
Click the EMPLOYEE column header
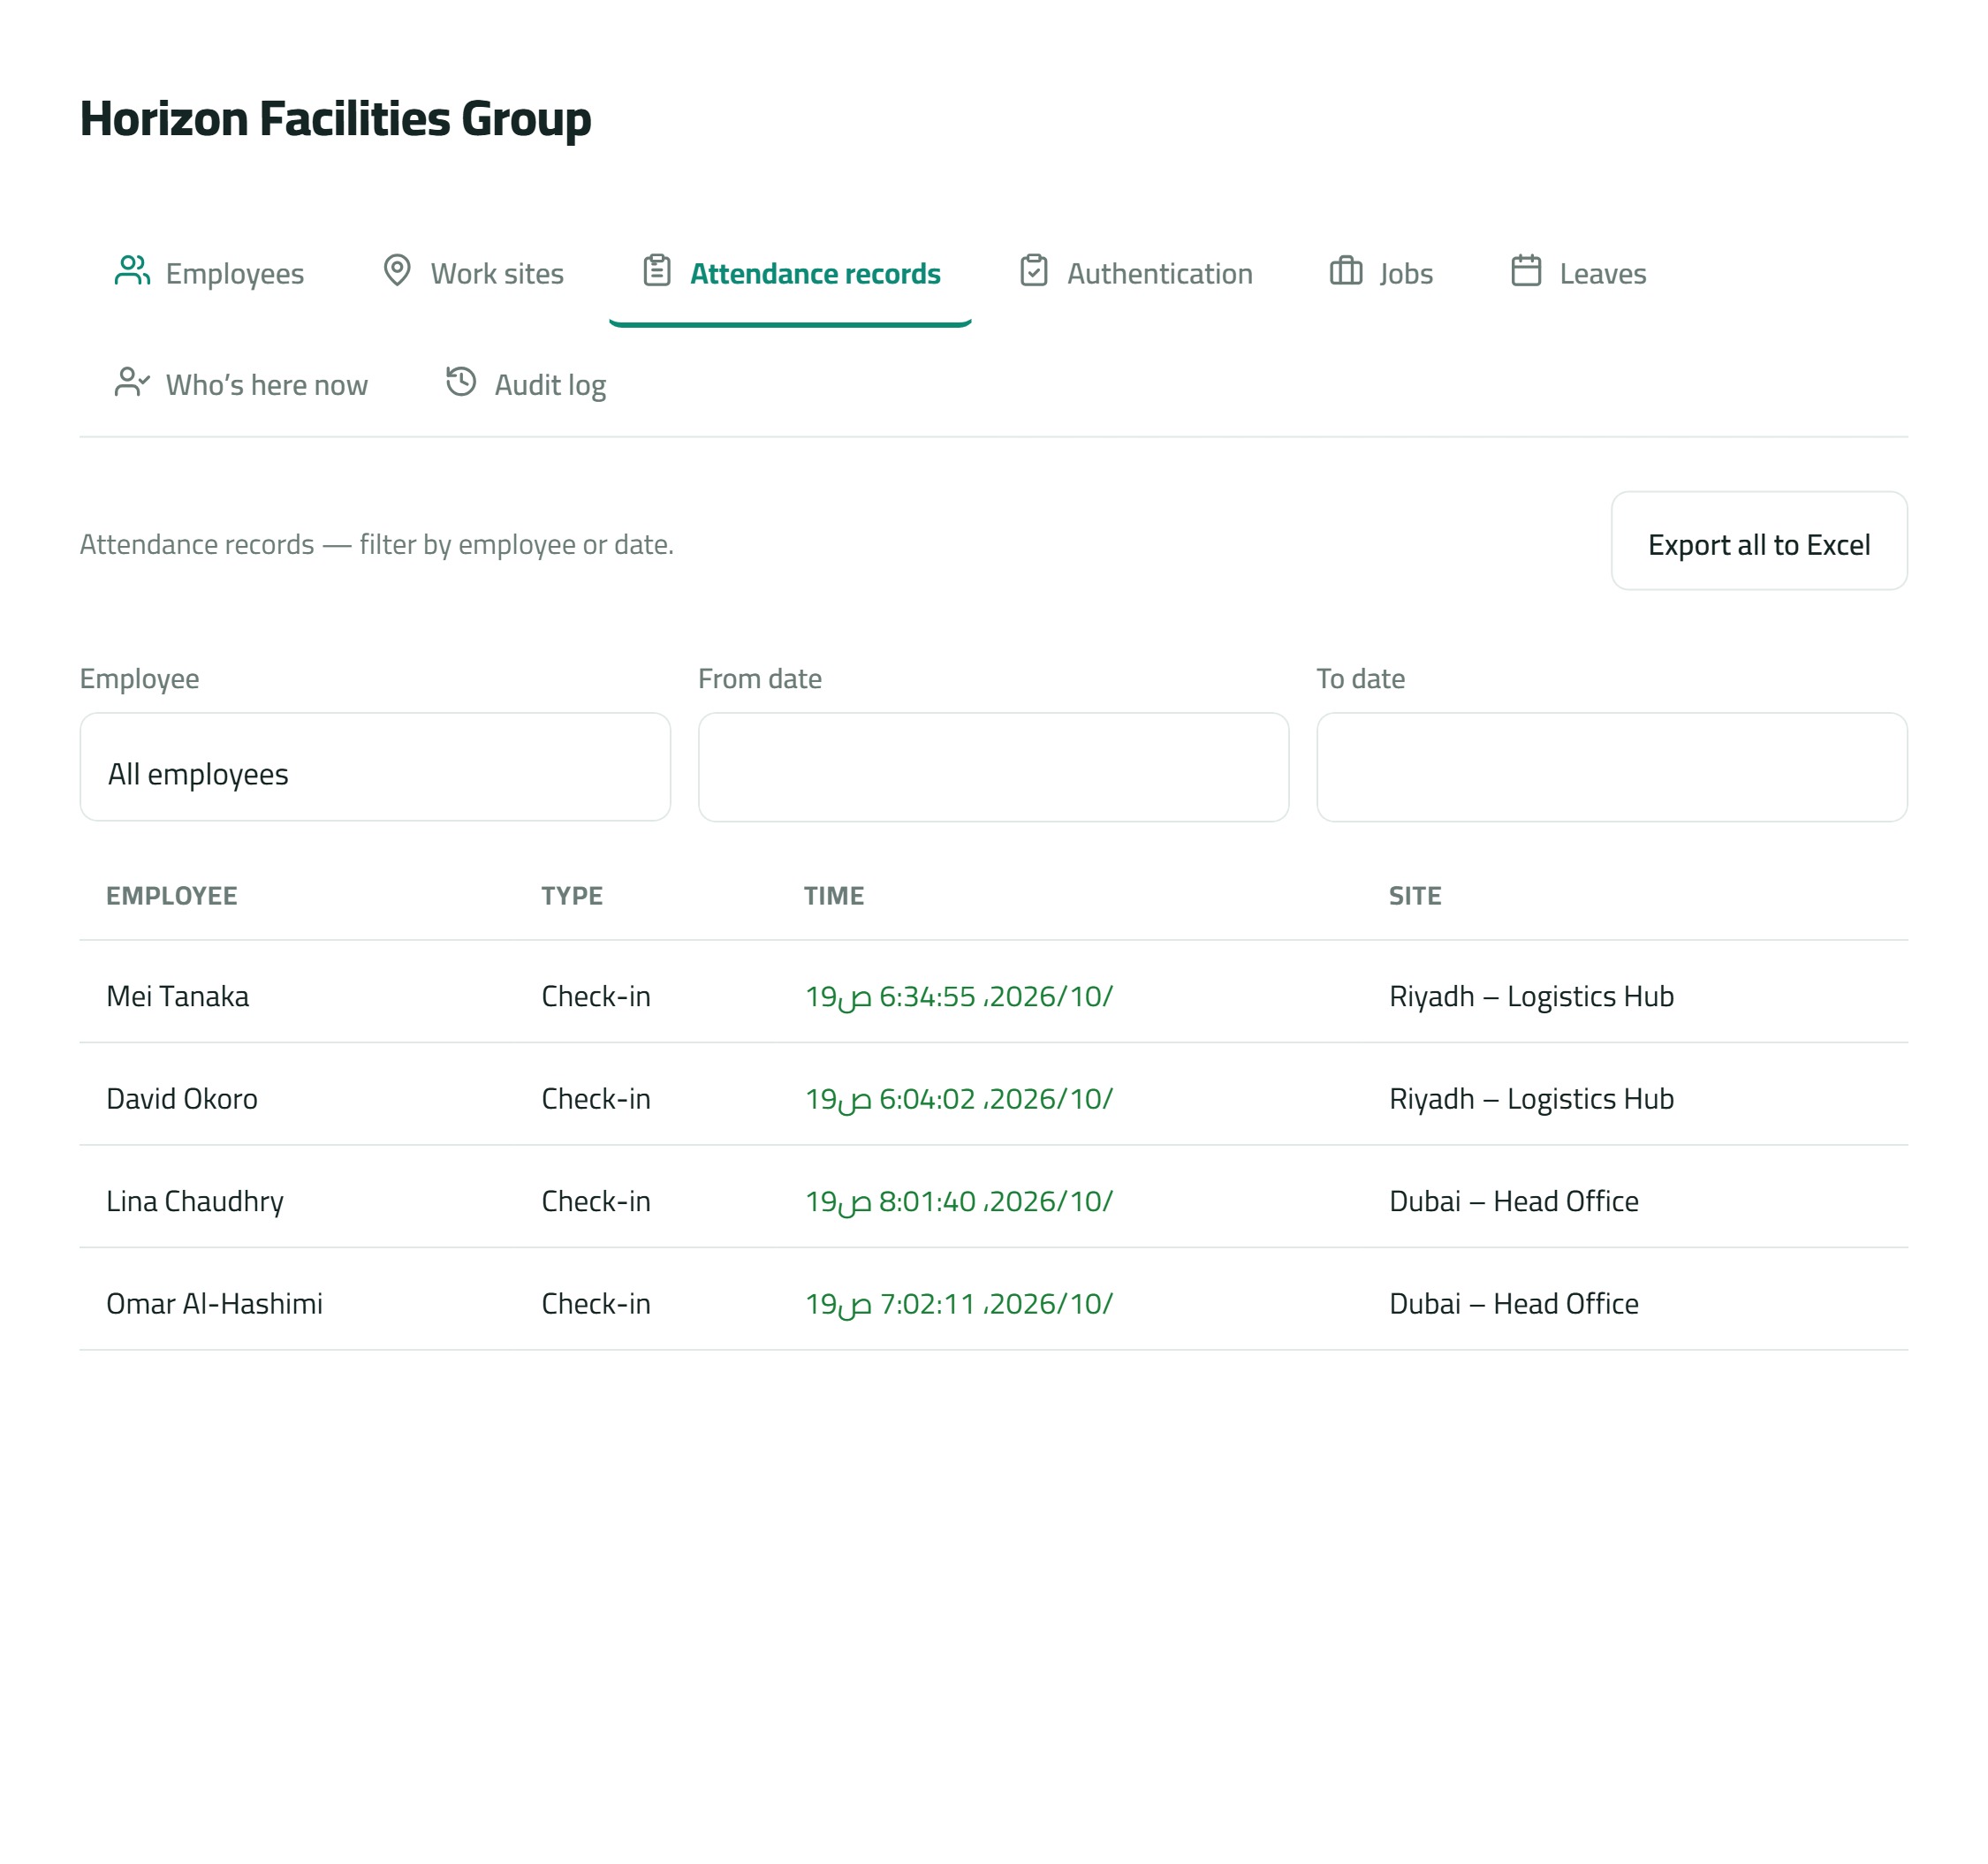pyautogui.click(x=172, y=896)
